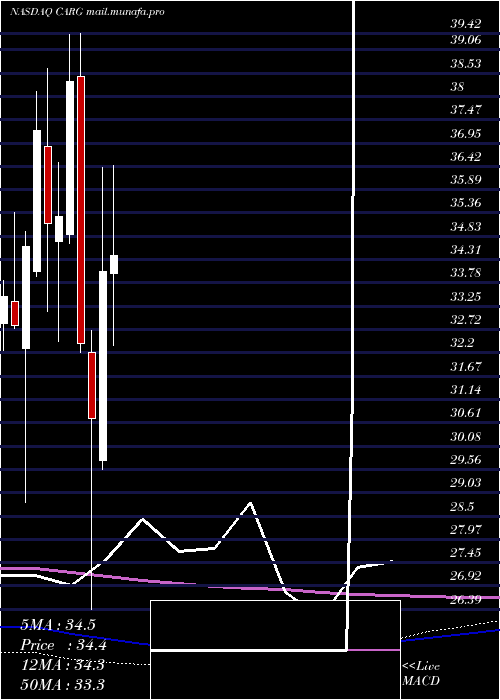Click the 27.97 price axis label
Screen dimensions: 500x700
(466, 529)
